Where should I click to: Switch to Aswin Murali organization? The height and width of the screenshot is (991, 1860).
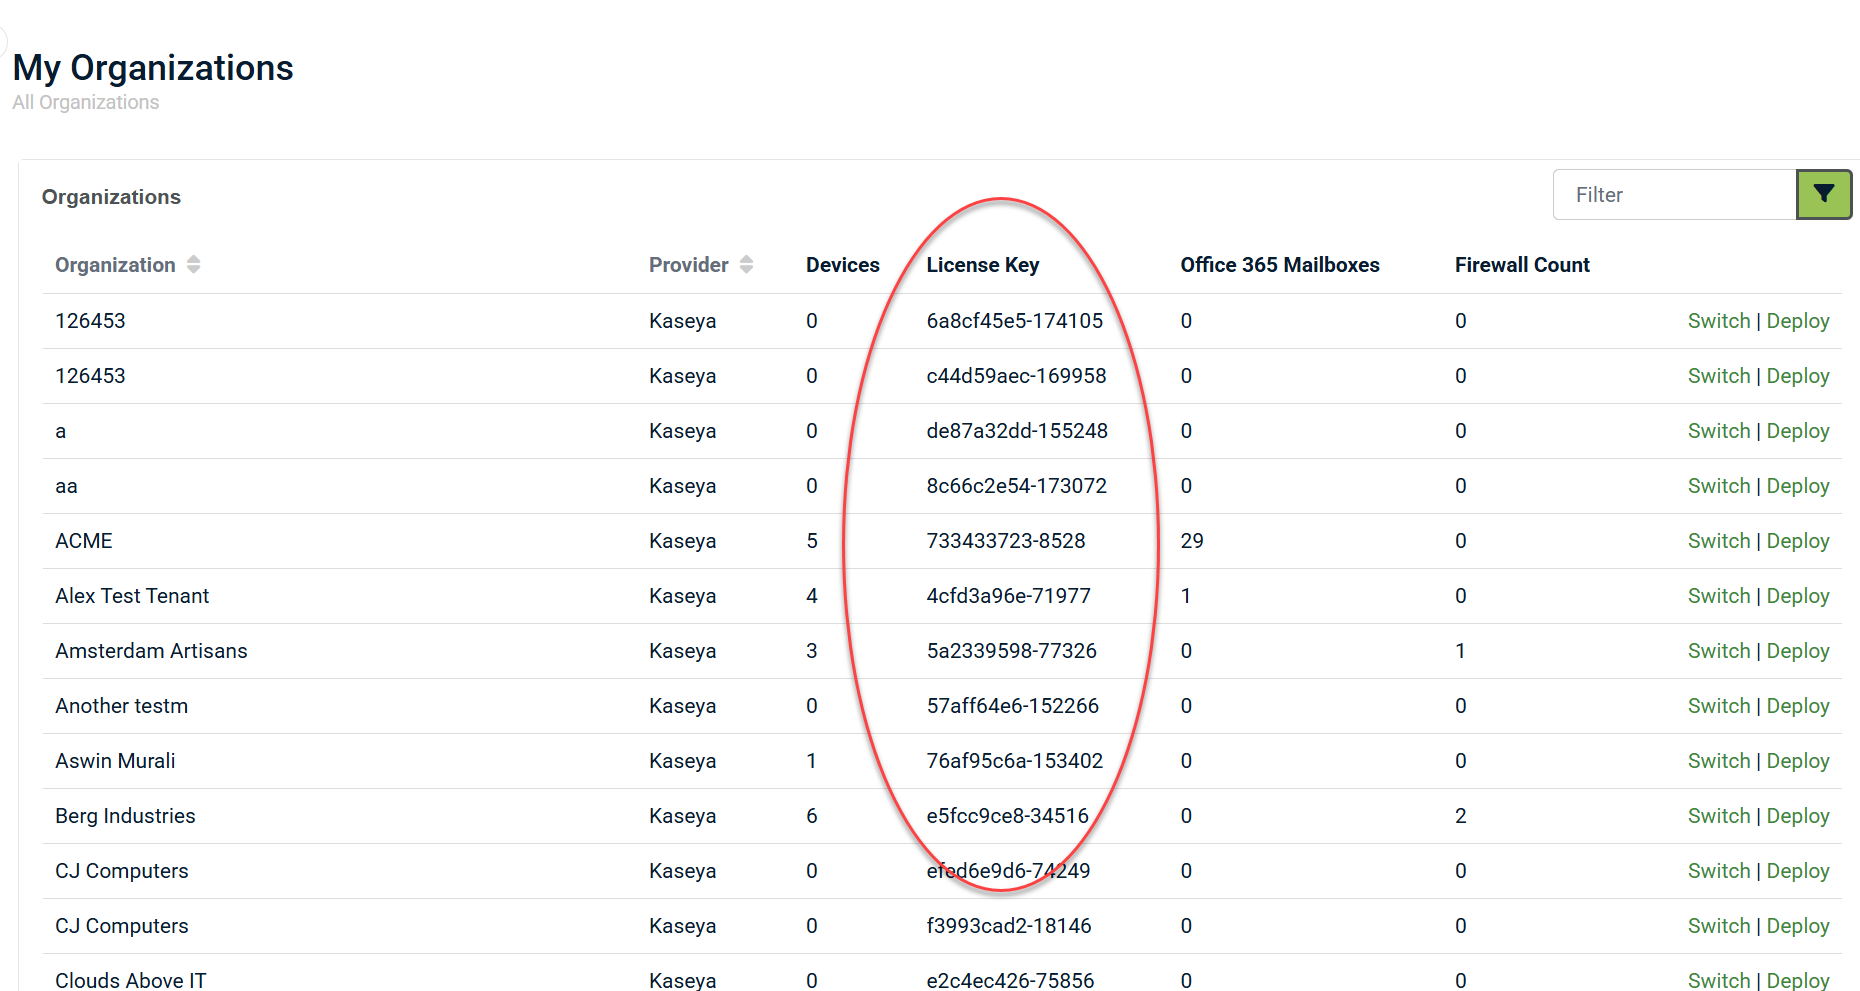coord(1718,761)
